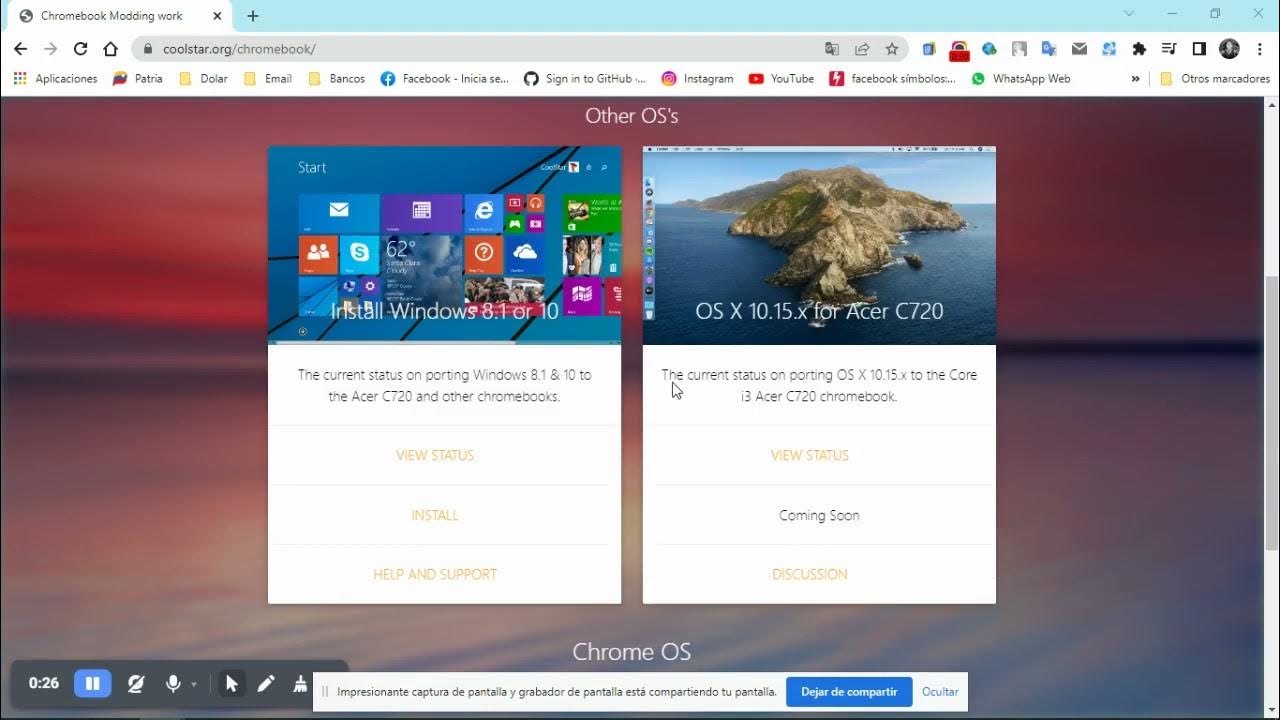Open the screen recorder extension with red badge
This screenshot has height=720, width=1280.
pyautogui.click(x=959, y=49)
